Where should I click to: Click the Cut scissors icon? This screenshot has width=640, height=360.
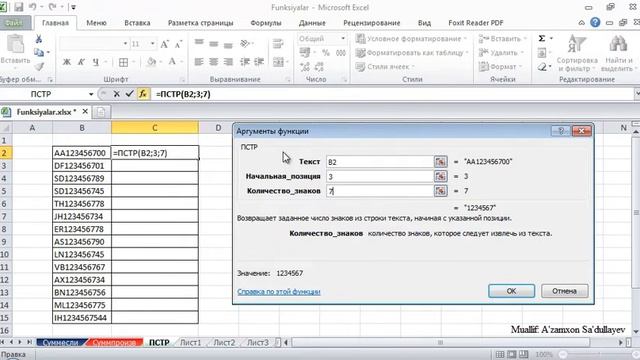click(39, 39)
